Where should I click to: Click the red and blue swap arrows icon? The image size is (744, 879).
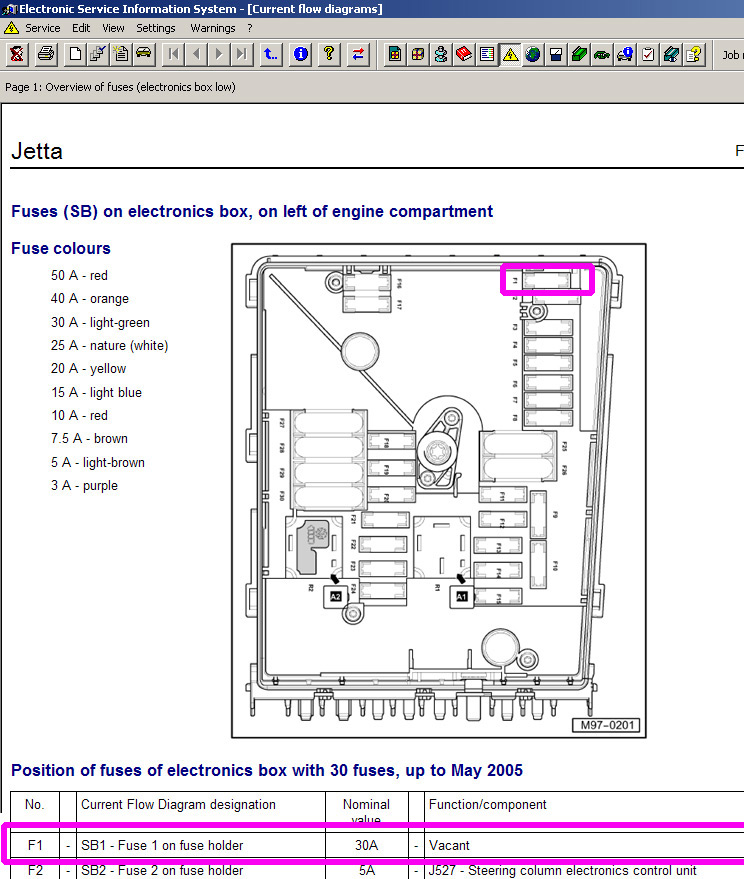point(358,54)
